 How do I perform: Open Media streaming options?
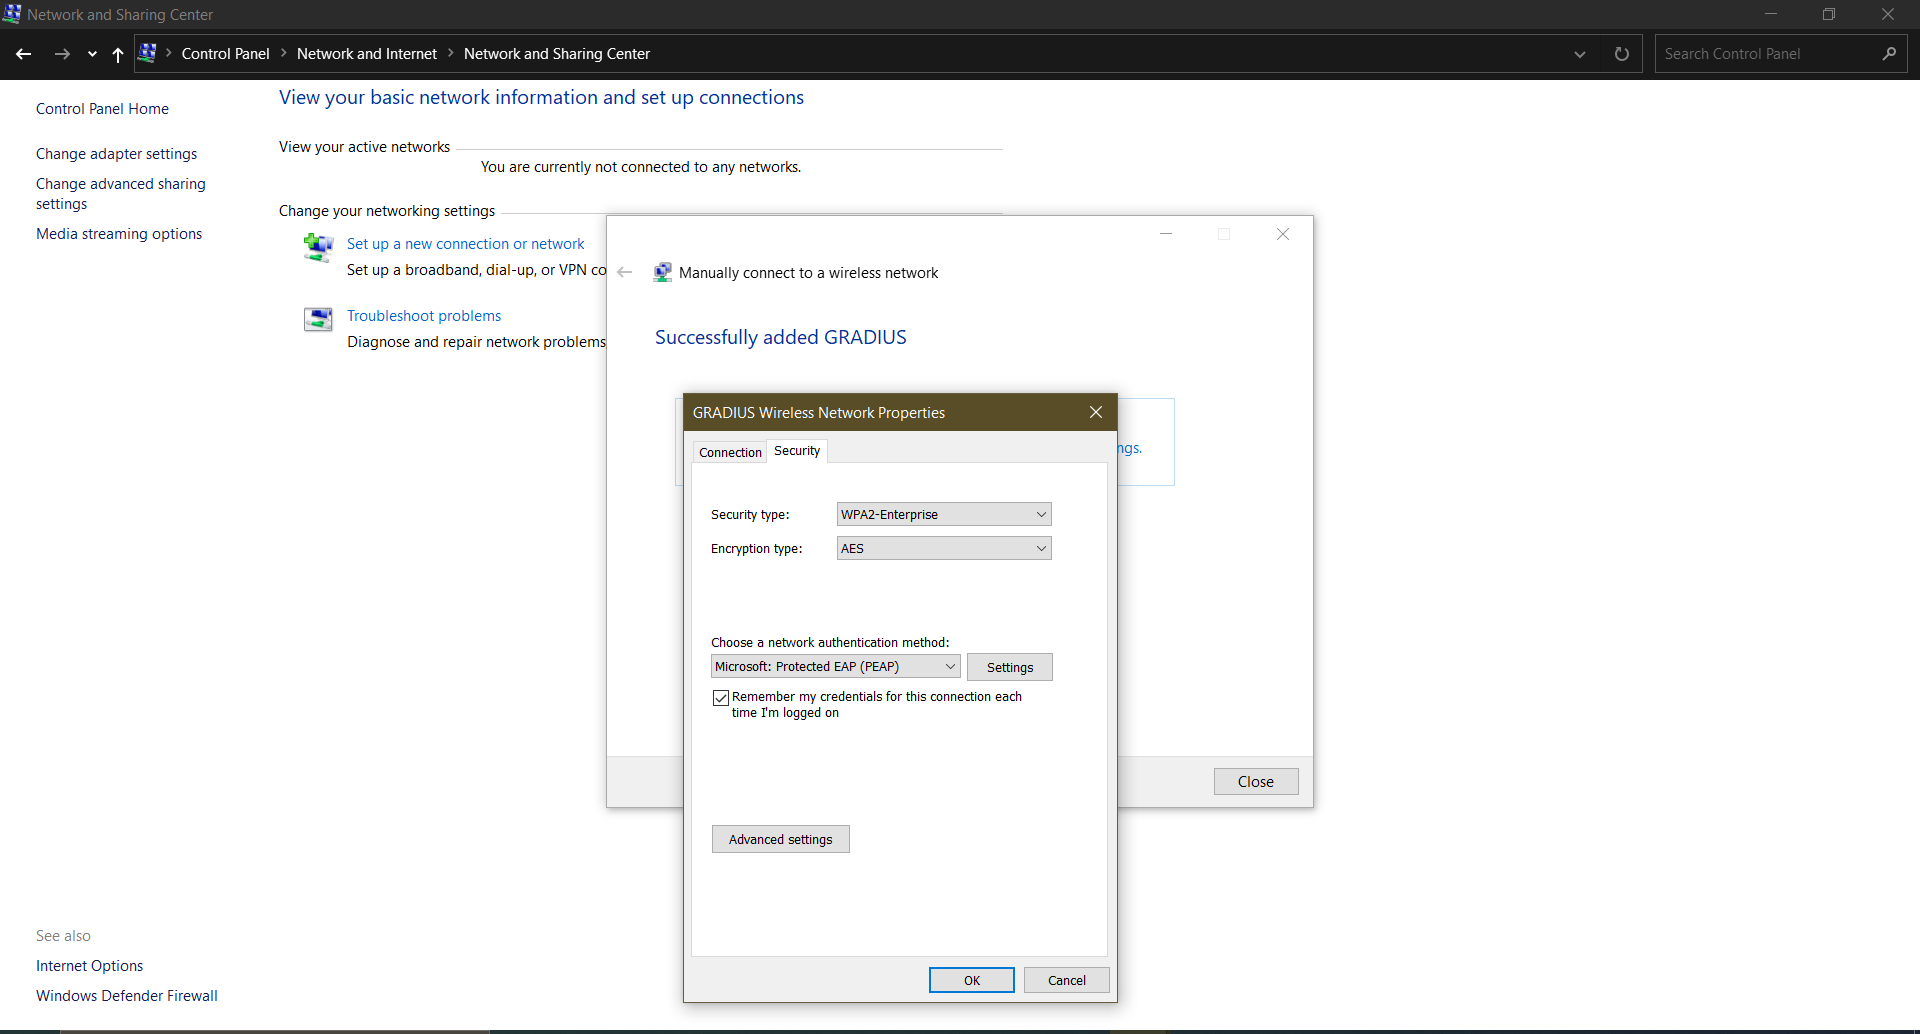pyautogui.click(x=119, y=234)
